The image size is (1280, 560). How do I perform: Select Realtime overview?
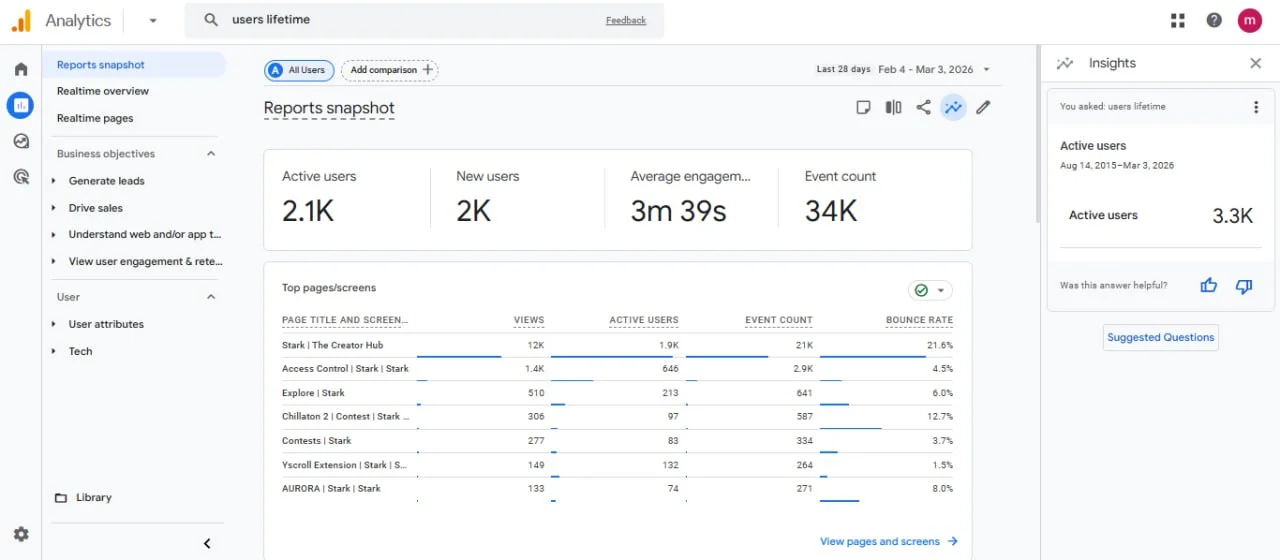(x=103, y=91)
